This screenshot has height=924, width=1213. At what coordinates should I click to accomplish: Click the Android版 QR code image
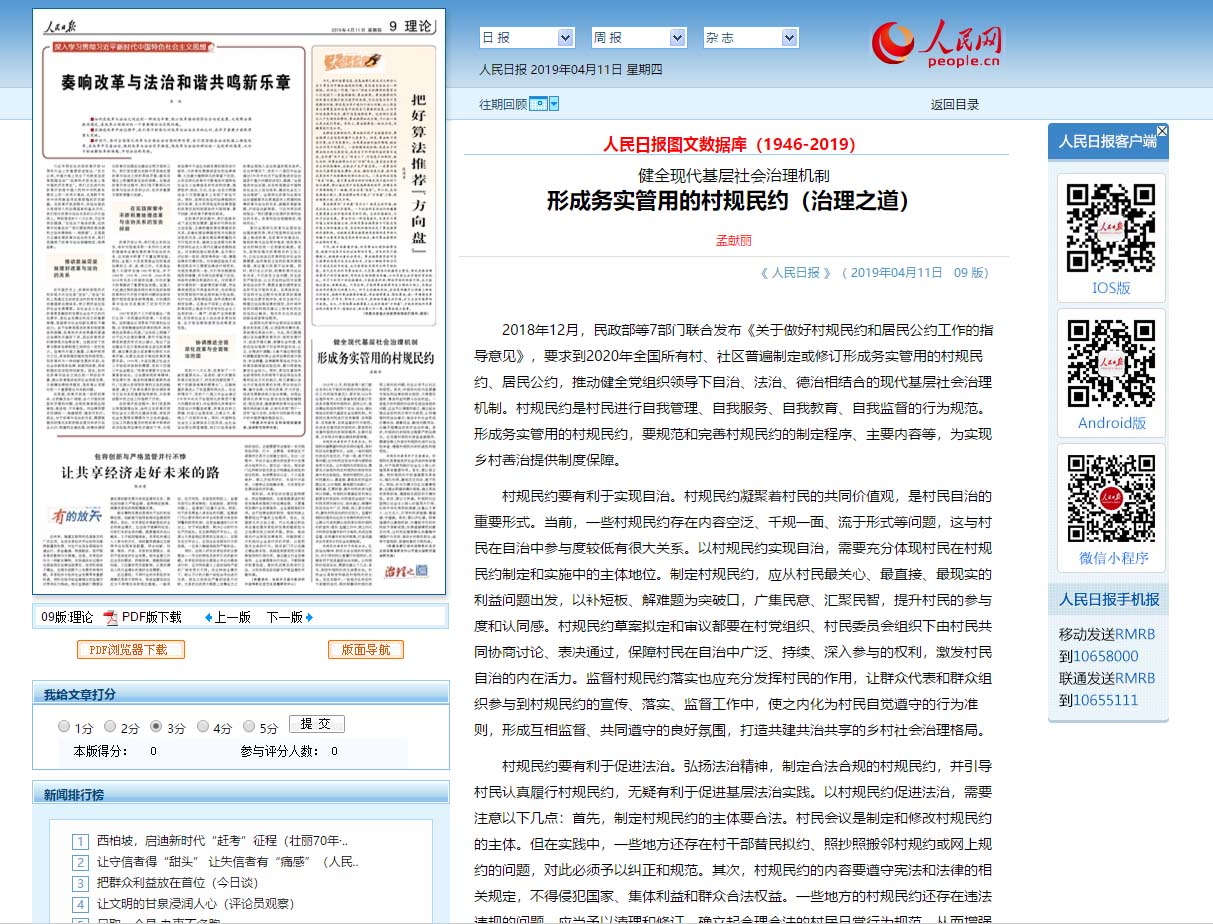pyautogui.click(x=1111, y=363)
